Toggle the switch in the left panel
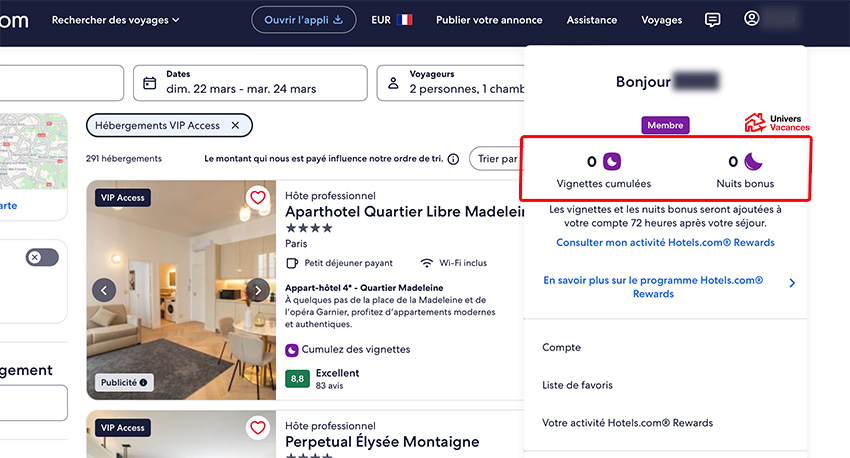 42,258
